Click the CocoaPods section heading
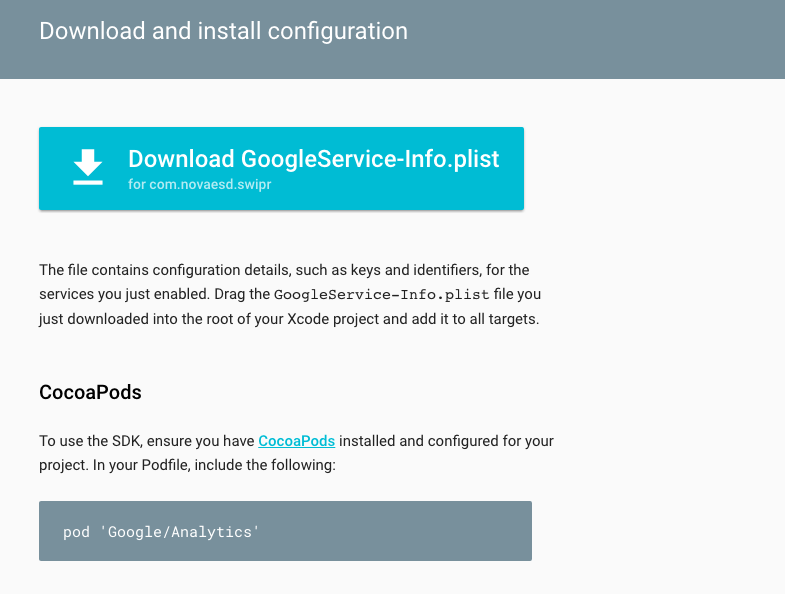 [90, 392]
